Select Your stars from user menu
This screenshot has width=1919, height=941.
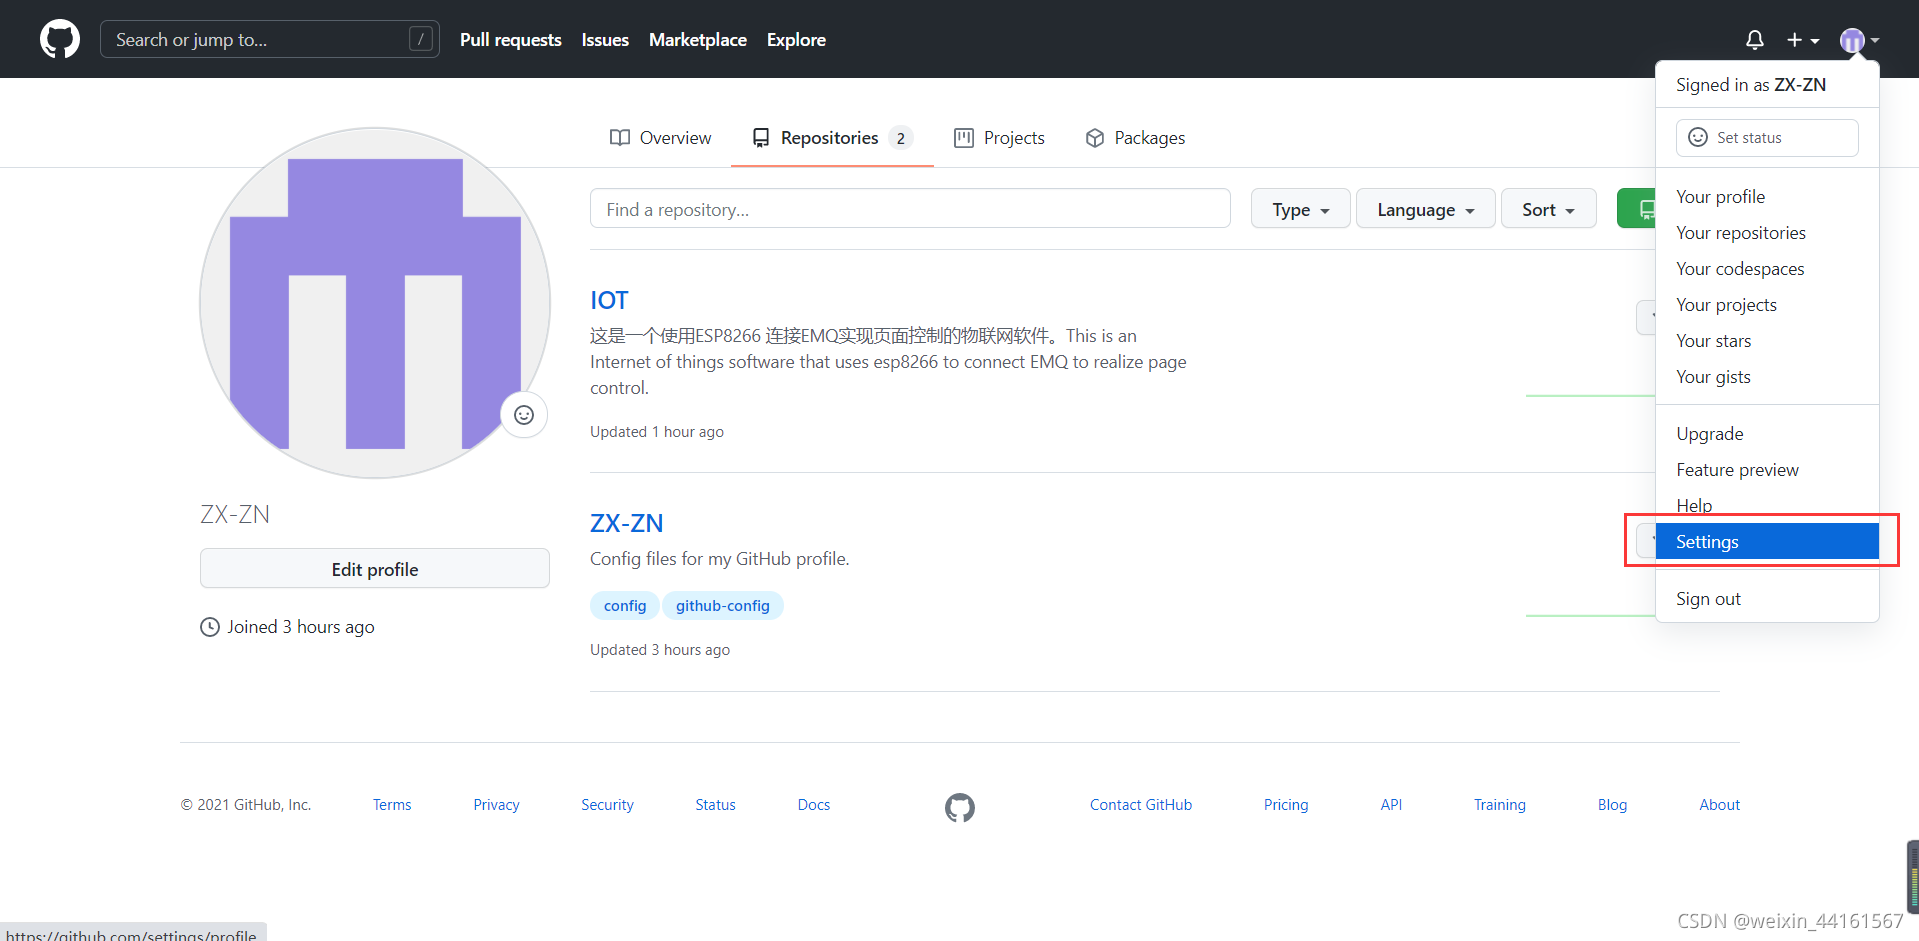(1767, 341)
